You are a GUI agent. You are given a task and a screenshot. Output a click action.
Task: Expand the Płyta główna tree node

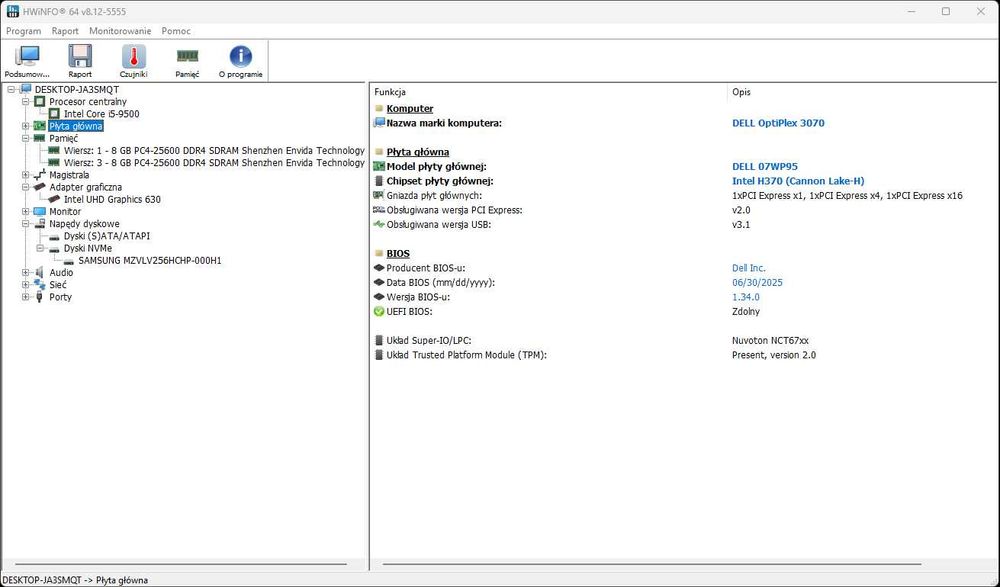pos(26,126)
